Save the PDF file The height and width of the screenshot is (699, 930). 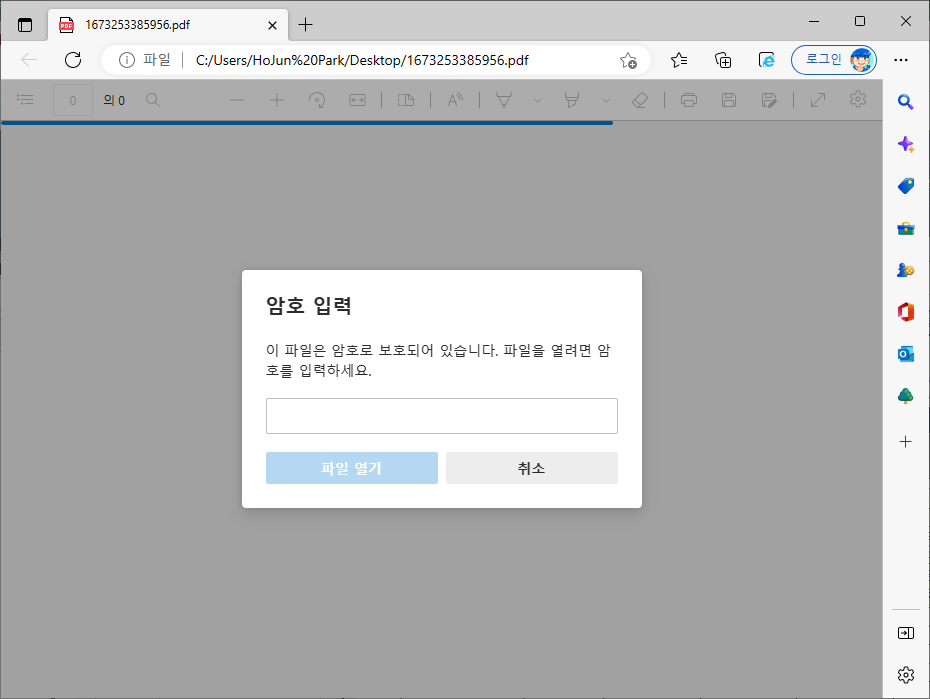pos(729,100)
